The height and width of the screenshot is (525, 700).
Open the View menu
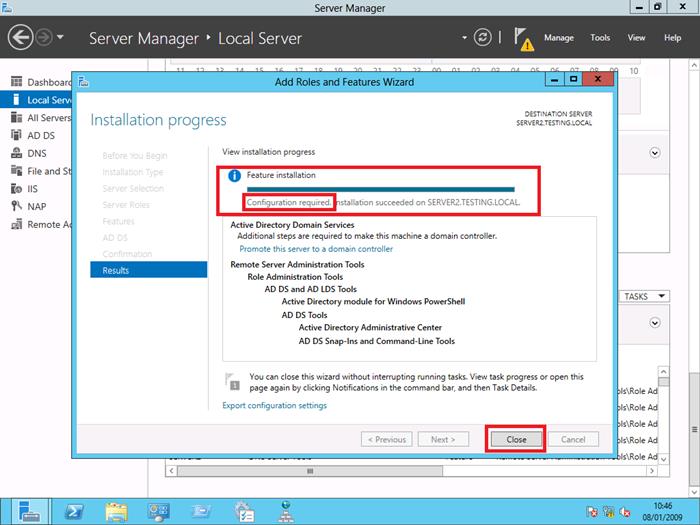pyautogui.click(x=636, y=38)
